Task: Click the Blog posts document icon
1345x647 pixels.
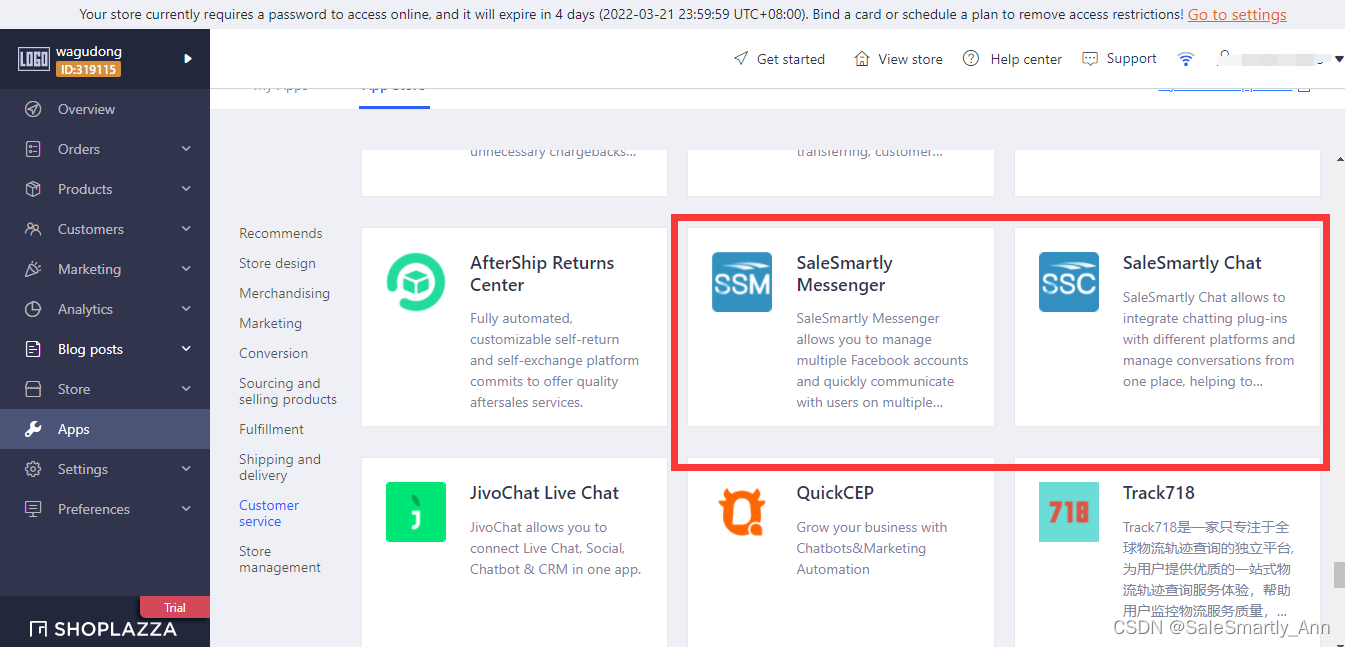Action: click(x=33, y=349)
